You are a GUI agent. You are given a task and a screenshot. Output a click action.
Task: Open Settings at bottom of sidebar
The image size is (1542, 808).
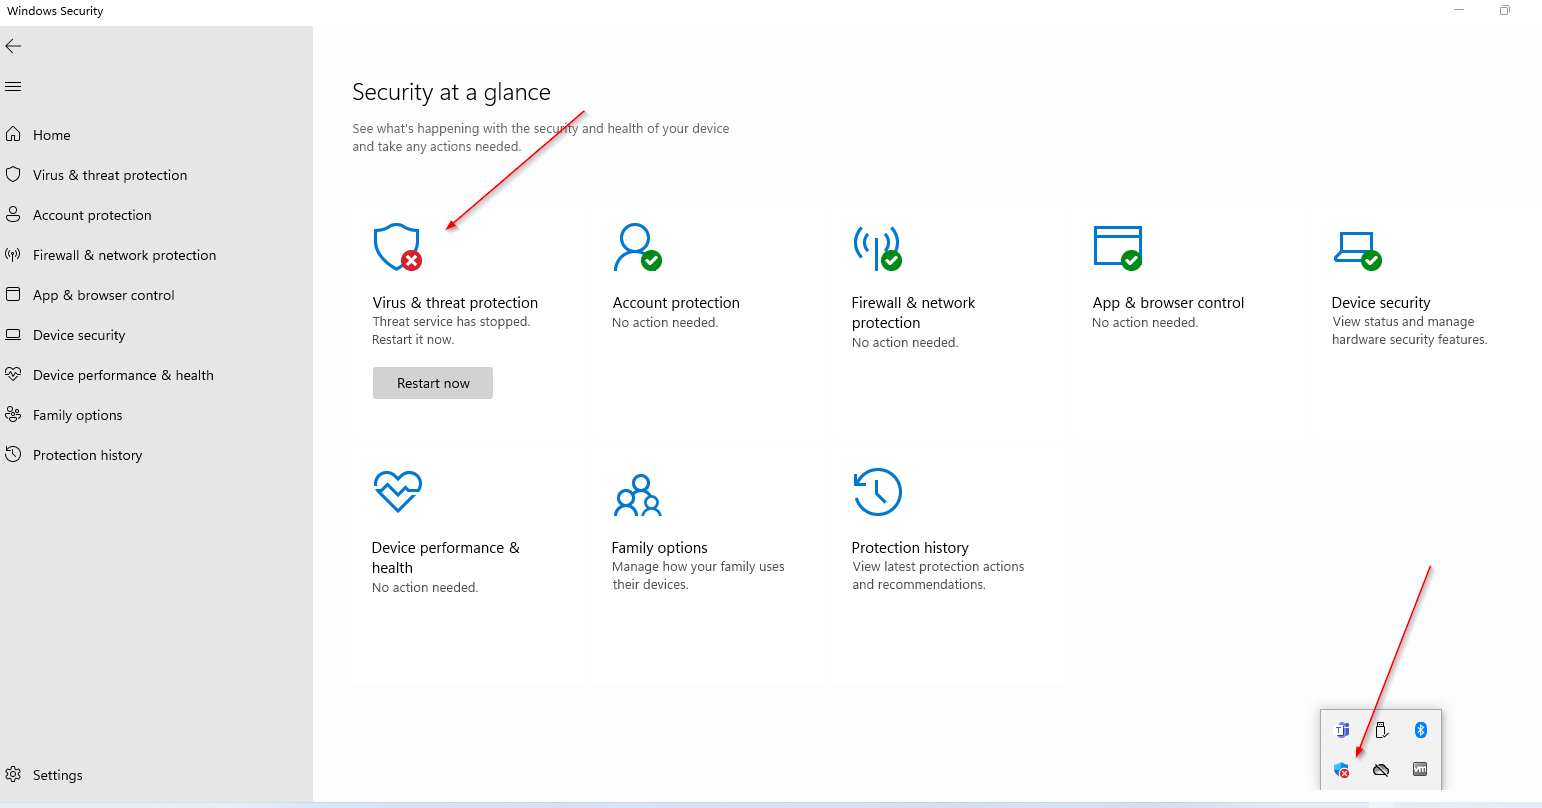point(57,775)
